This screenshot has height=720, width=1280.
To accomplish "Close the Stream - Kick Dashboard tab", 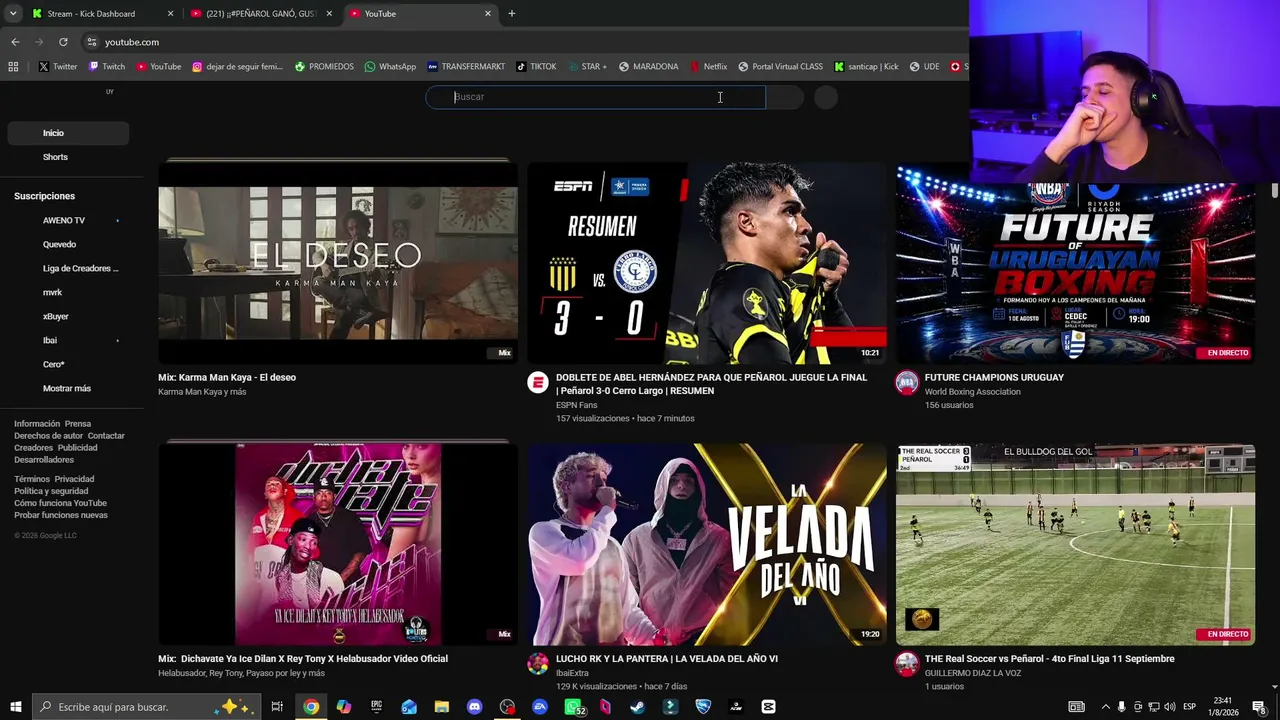I will click(x=170, y=14).
